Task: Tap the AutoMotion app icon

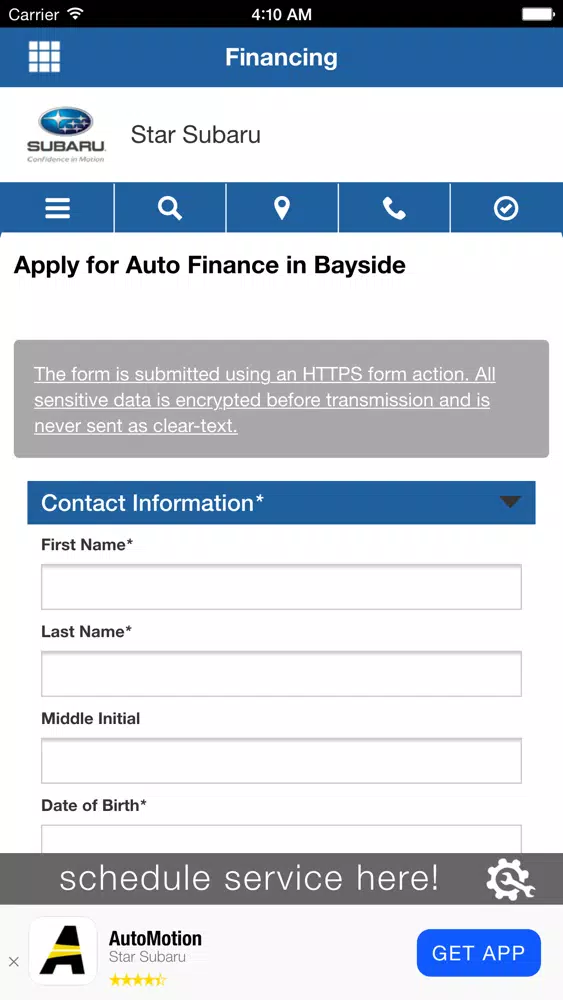Action: (63, 952)
